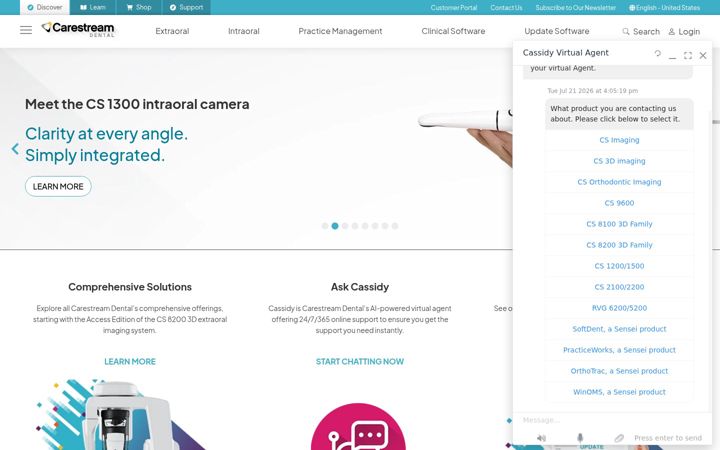720x450 pixels.
Task: Go to previous hero slide arrow
Action: (x=15, y=148)
